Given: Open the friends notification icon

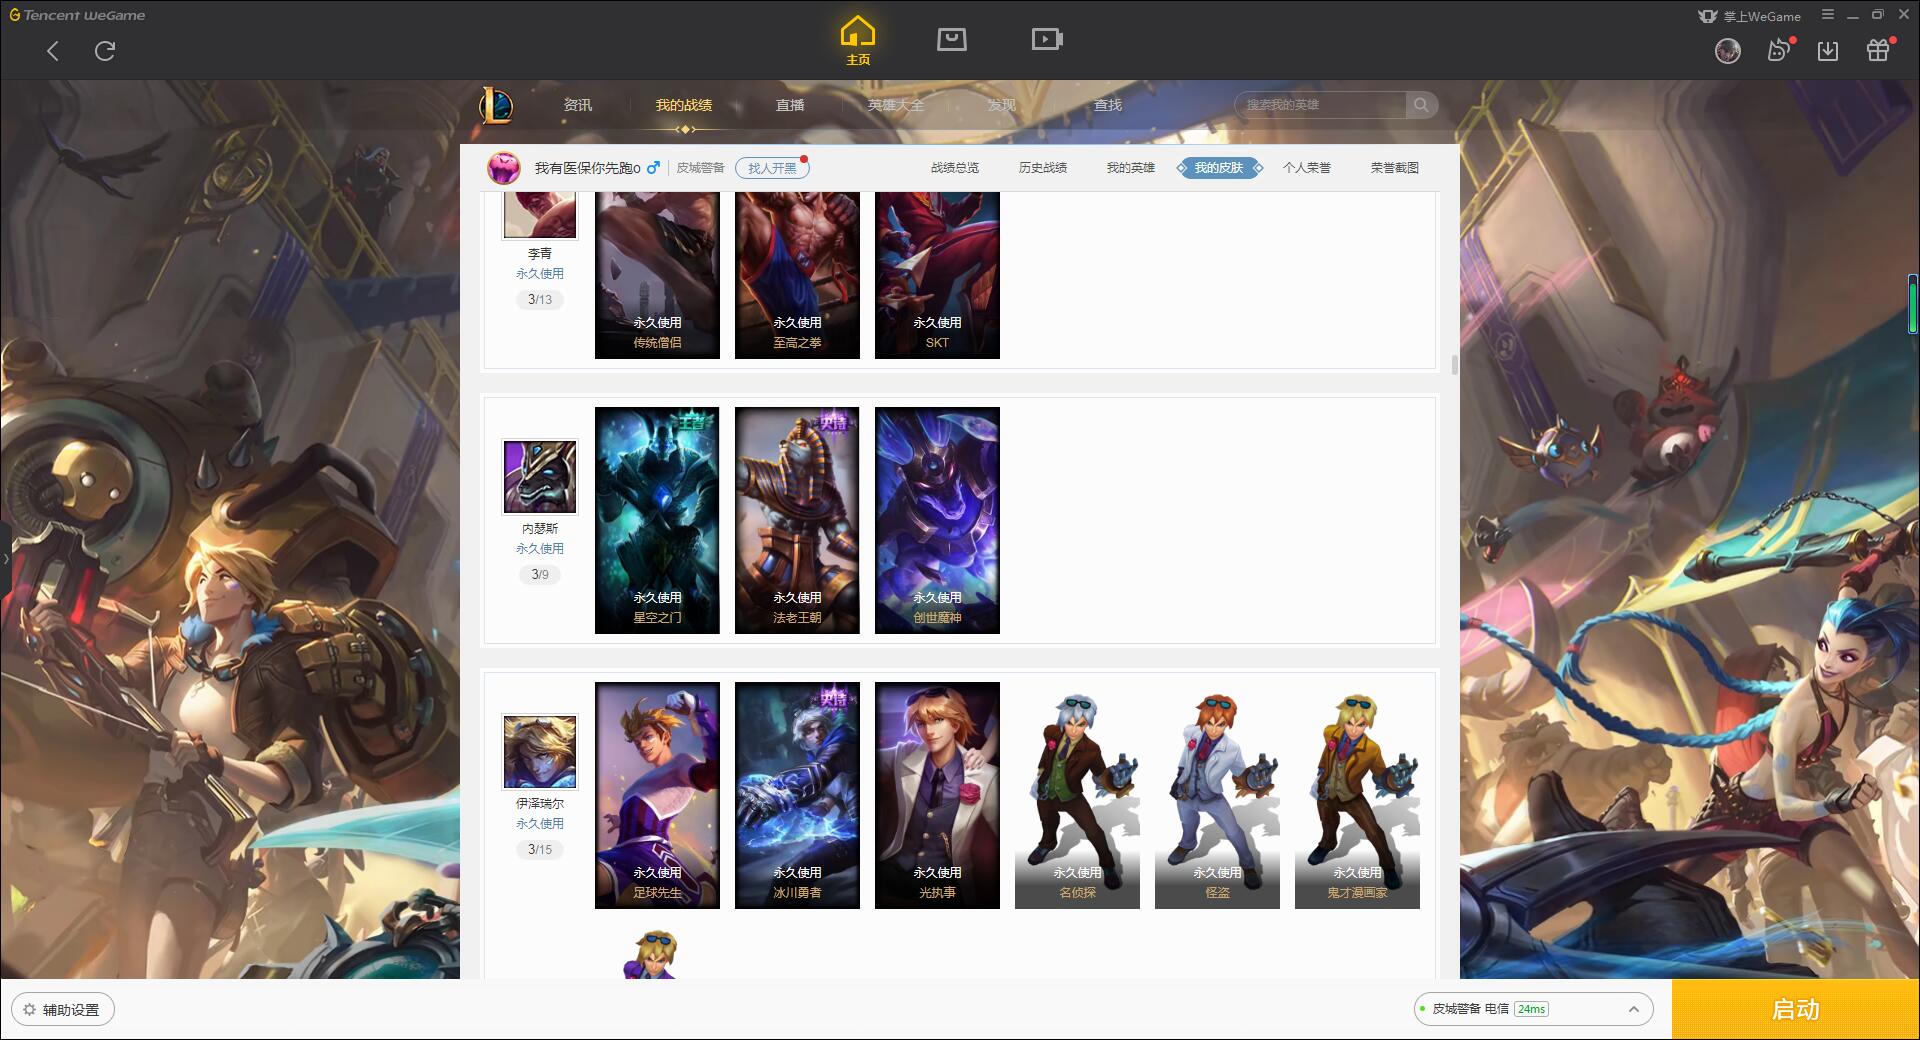Looking at the screenshot, I should [1779, 50].
